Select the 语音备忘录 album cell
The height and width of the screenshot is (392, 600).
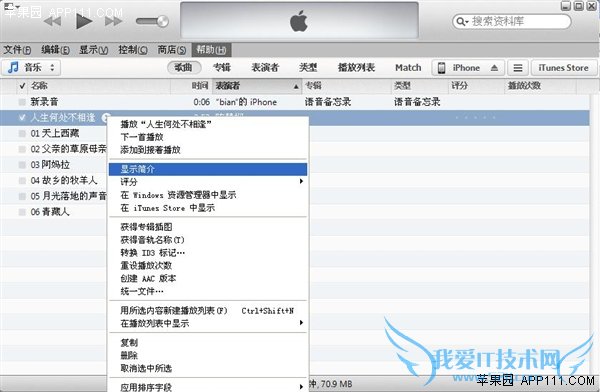tap(328, 102)
